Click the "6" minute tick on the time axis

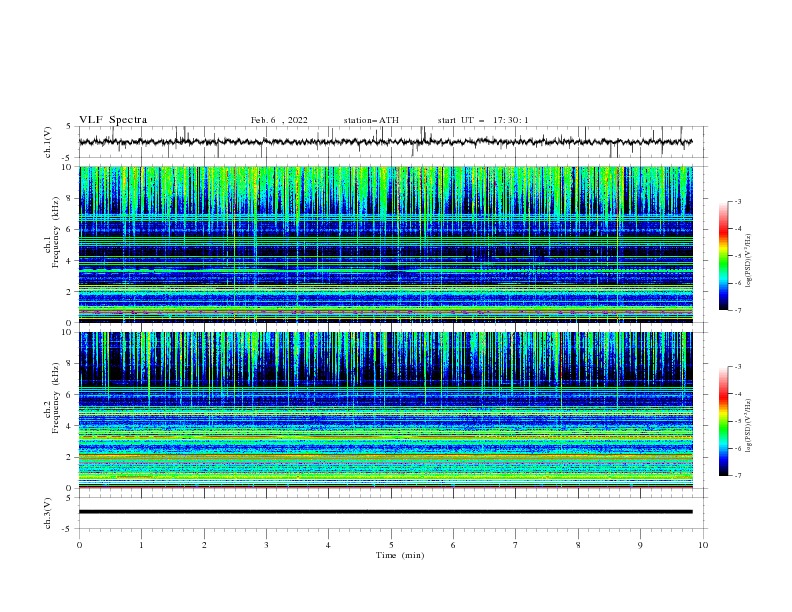click(453, 545)
